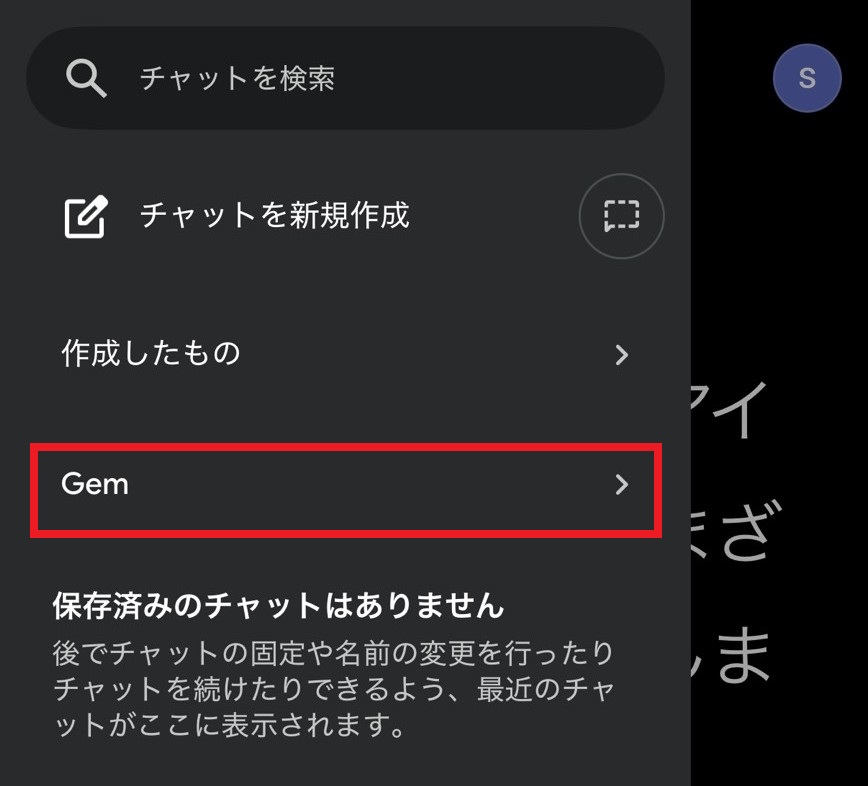Tap the partially hidden ま character behind drawer

[x=745, y=655]
